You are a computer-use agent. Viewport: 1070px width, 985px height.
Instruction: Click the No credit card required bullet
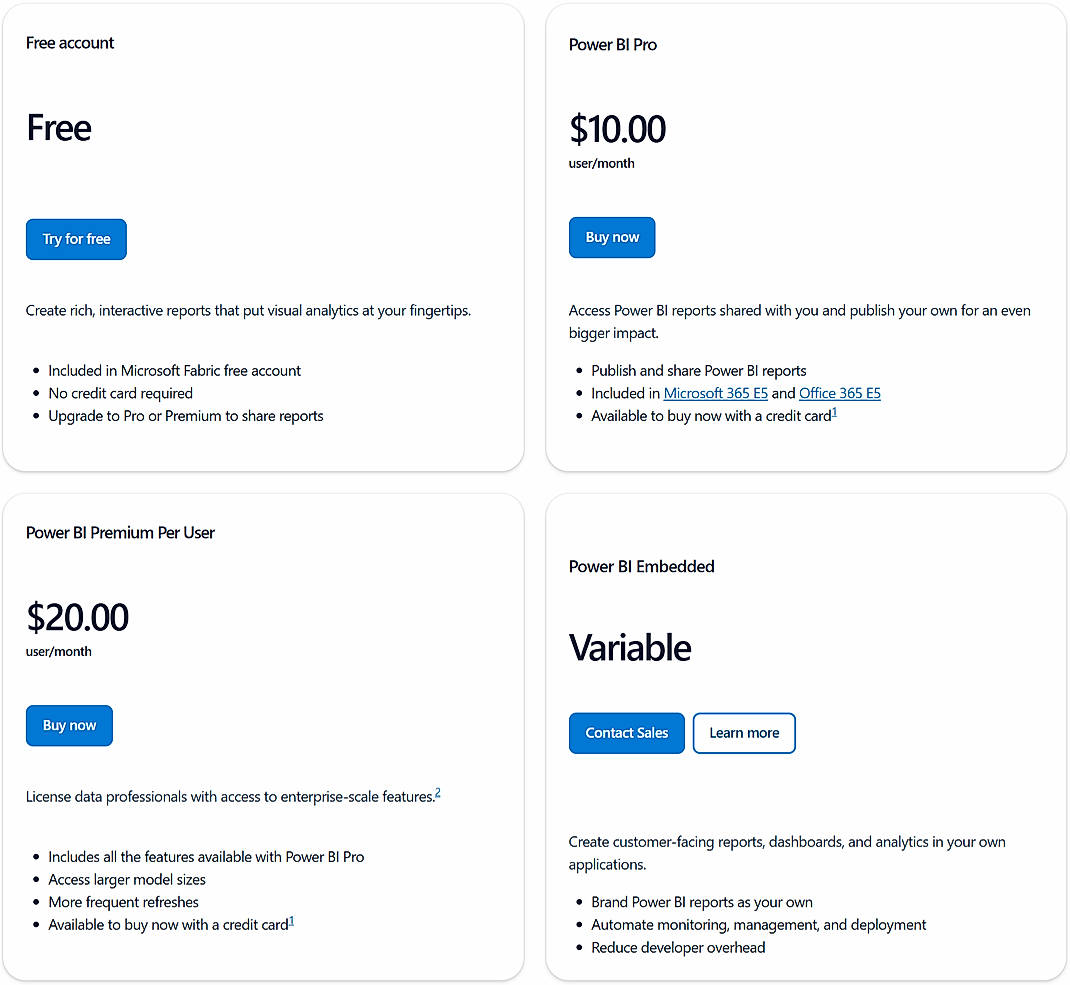tap(120, 394)
